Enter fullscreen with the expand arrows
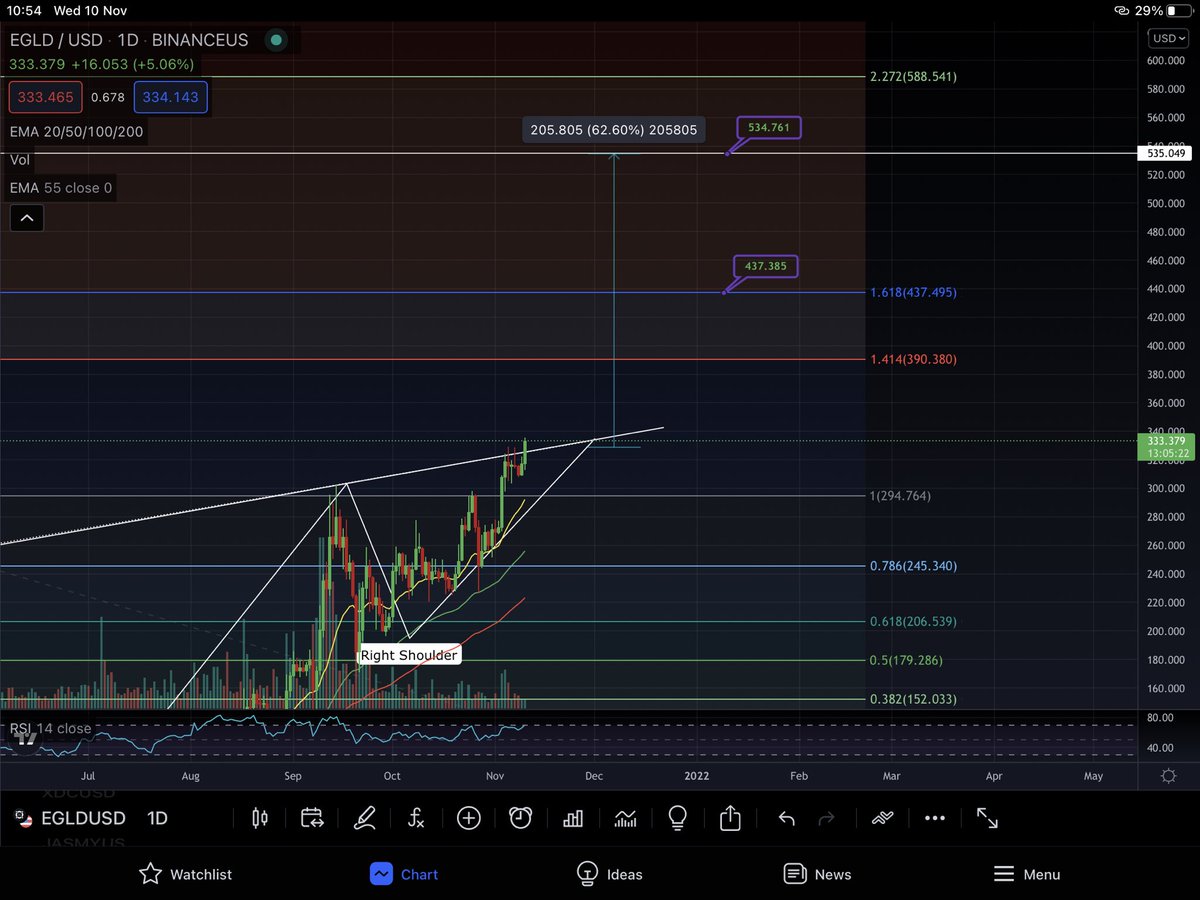 987,818
